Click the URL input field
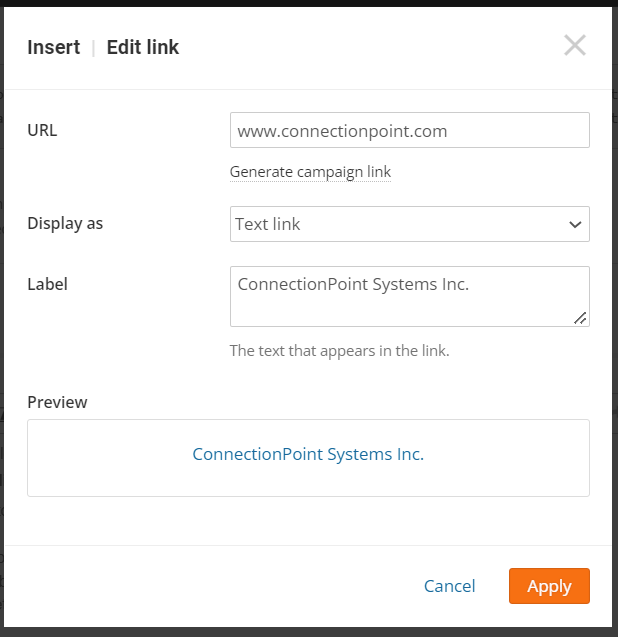Image resolution: width=618 pixels, height=637 pixels. [409, 131]
